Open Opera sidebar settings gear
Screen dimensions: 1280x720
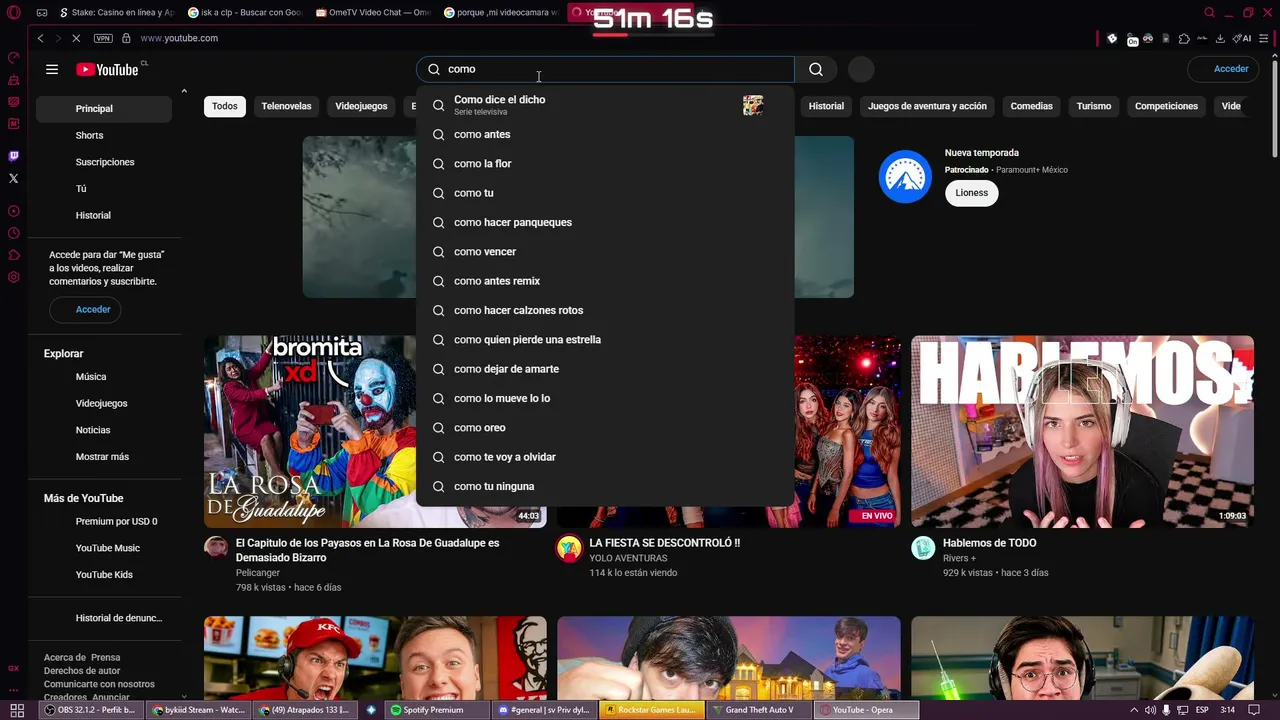pos(14,277)
